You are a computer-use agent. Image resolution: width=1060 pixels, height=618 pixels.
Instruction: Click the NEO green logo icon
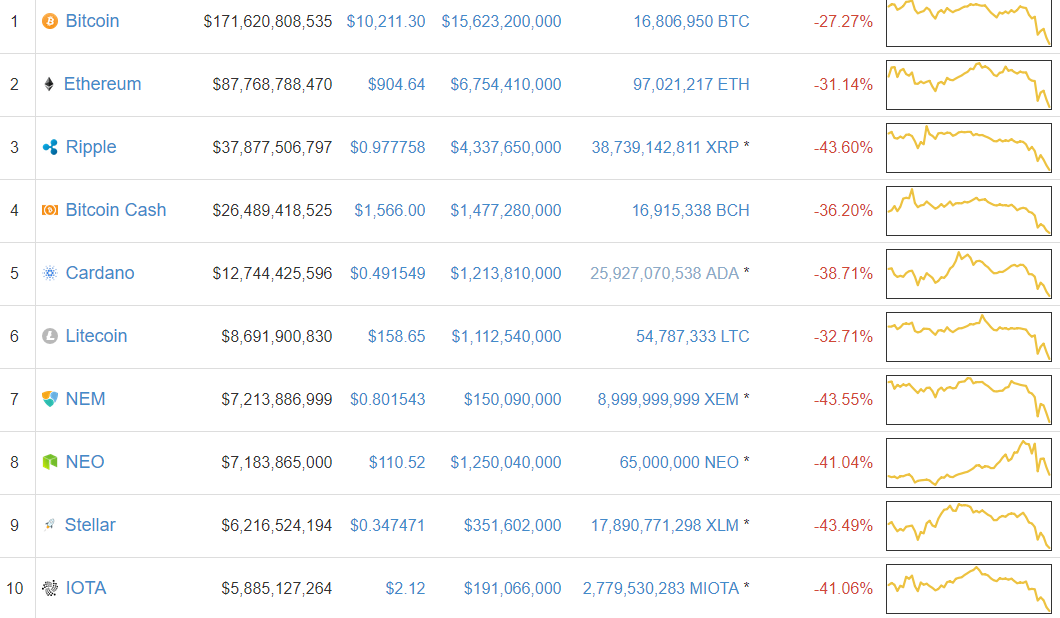[50, 462]
